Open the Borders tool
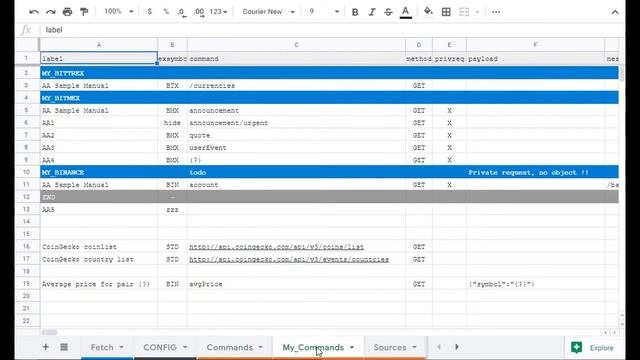 point(446,12)
